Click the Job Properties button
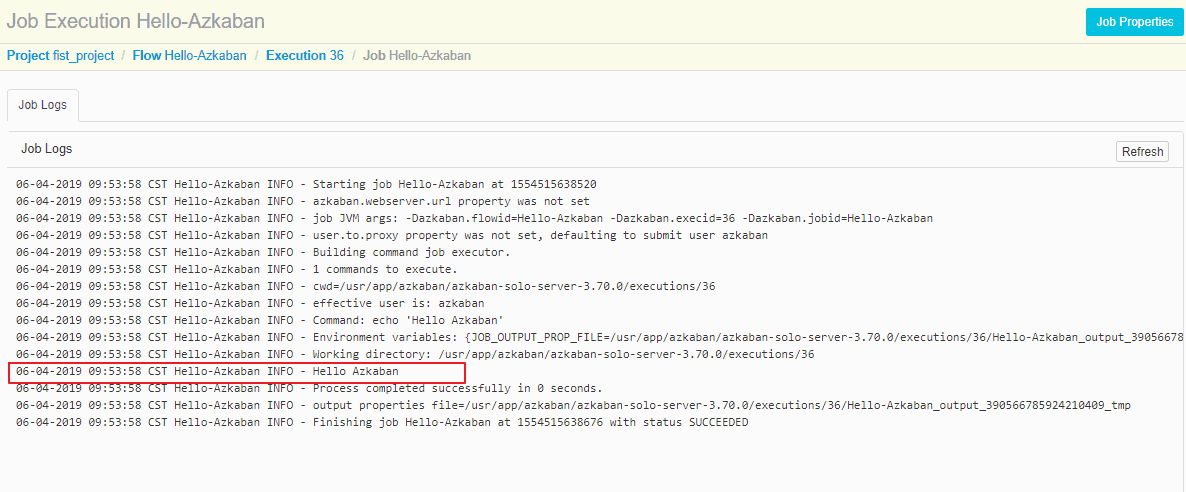The width and height of the screenshot is (1186, 492). (1134, 22)
